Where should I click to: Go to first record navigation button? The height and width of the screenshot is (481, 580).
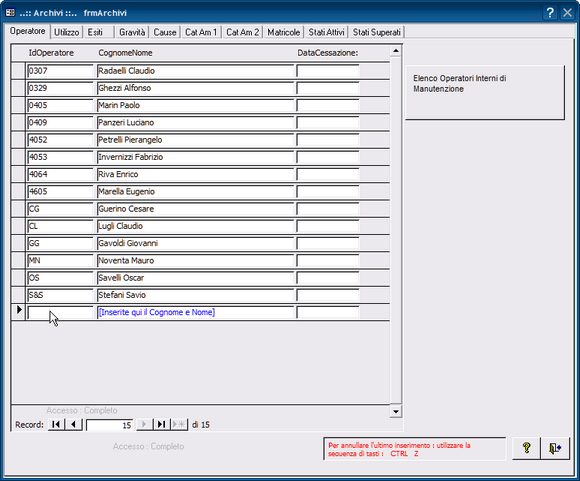(56, 424)
